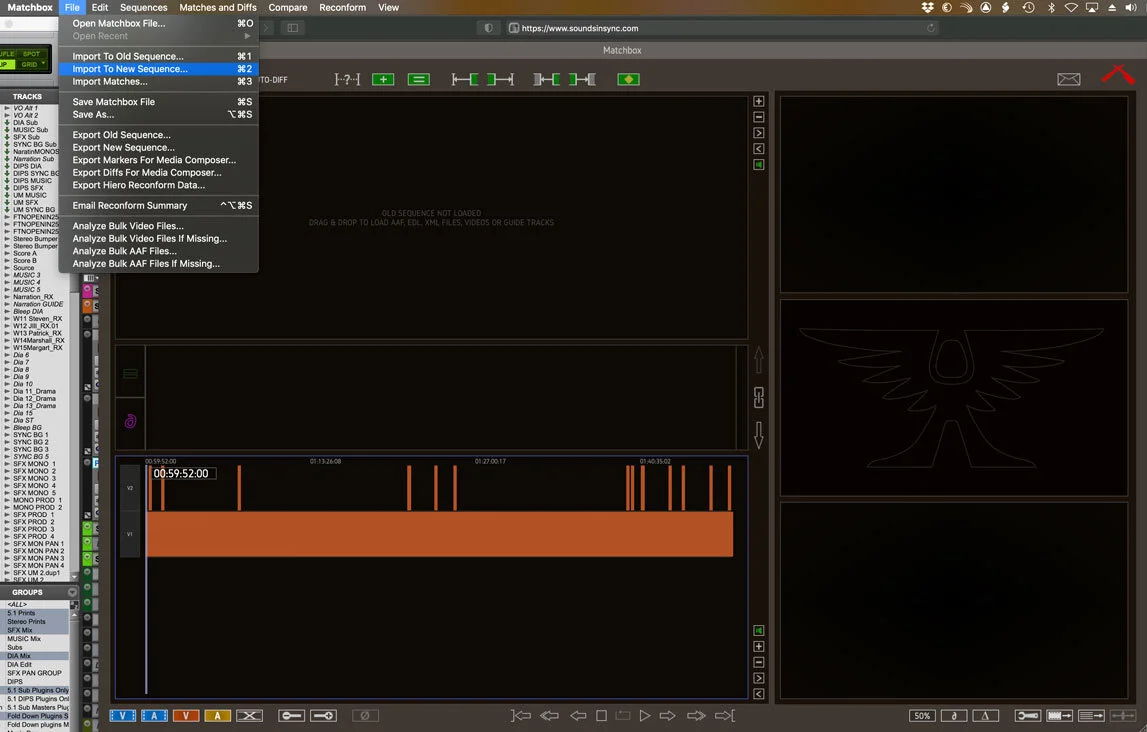Open the Reconform menu

(x=342, y=7)
